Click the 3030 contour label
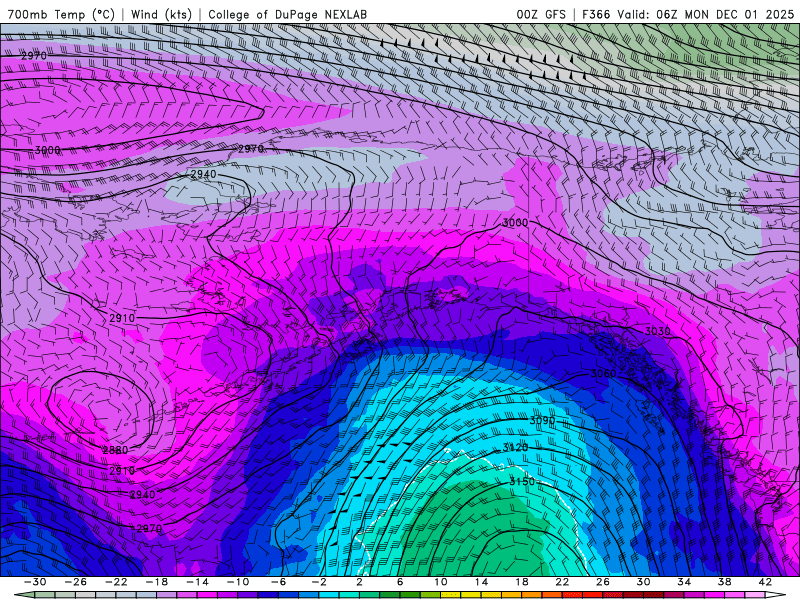Viewport: 800px width, 600px height. 658,331
